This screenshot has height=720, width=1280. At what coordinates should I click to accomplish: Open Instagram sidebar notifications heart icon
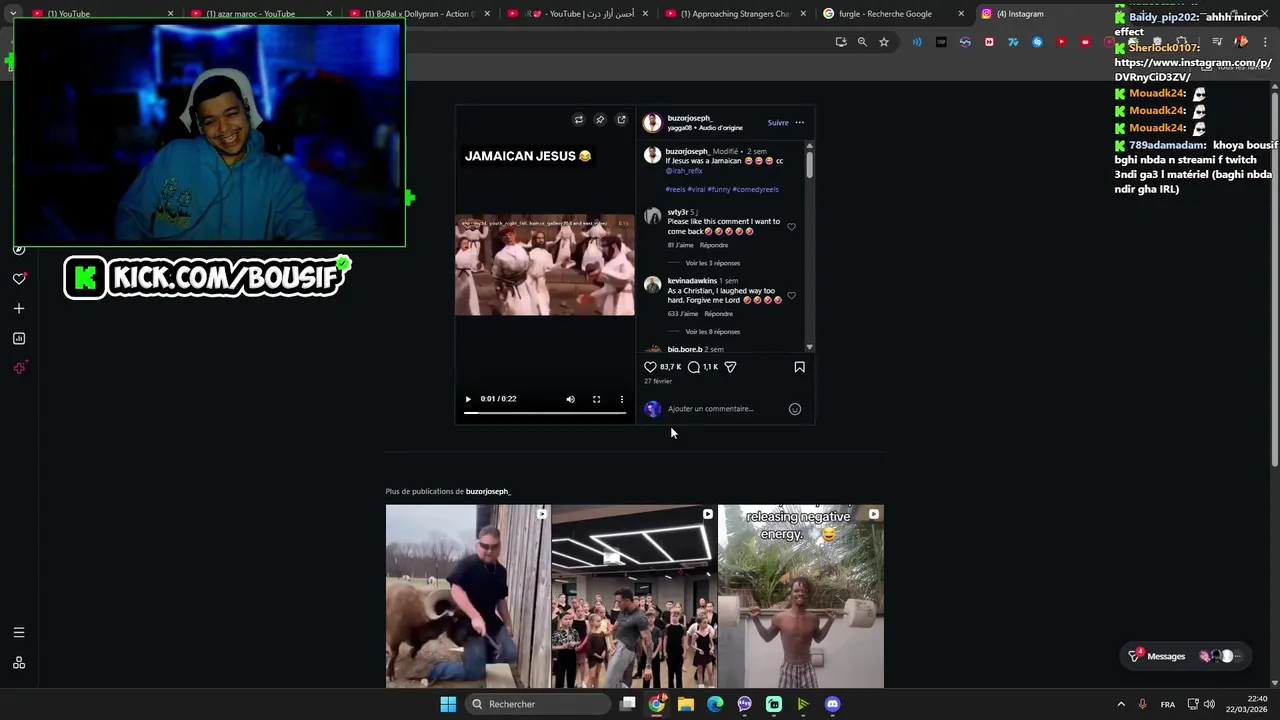(x=19, y=279)
